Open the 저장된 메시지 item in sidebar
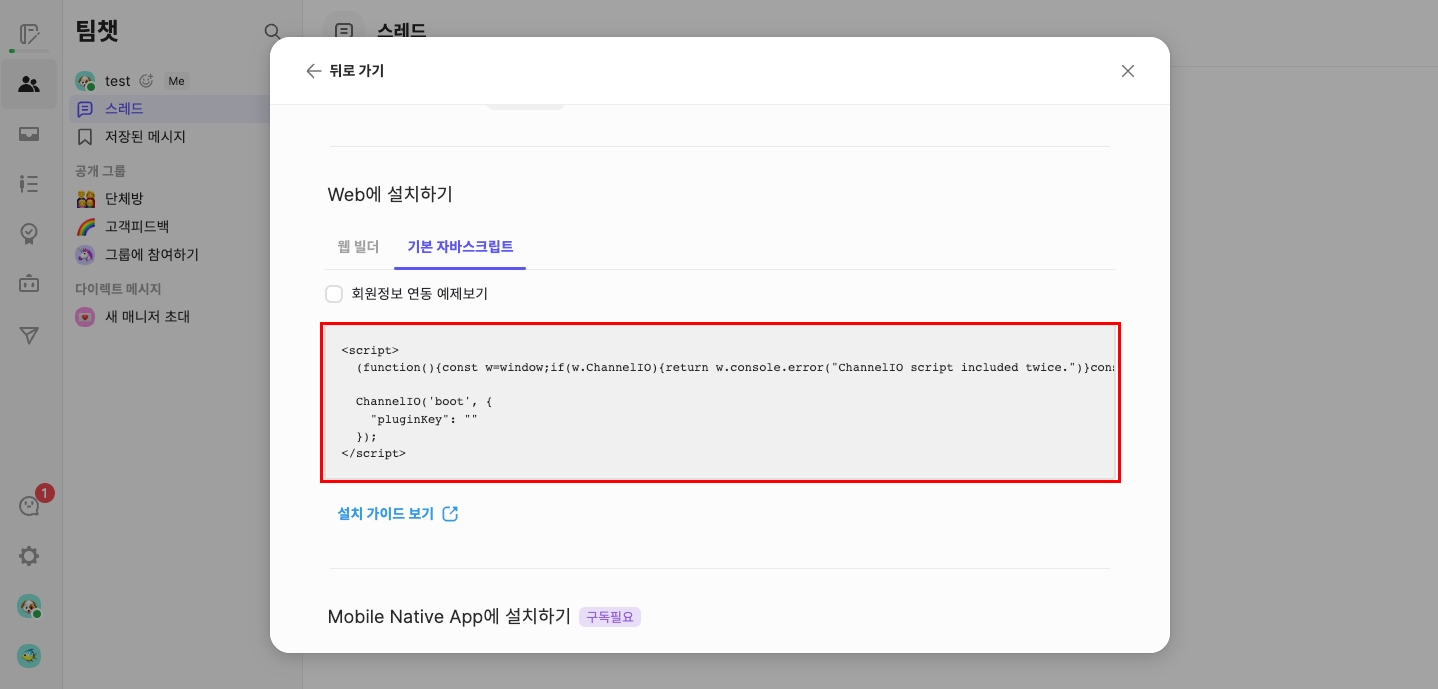The image size is (1438, 689). [x=145, y=137]
